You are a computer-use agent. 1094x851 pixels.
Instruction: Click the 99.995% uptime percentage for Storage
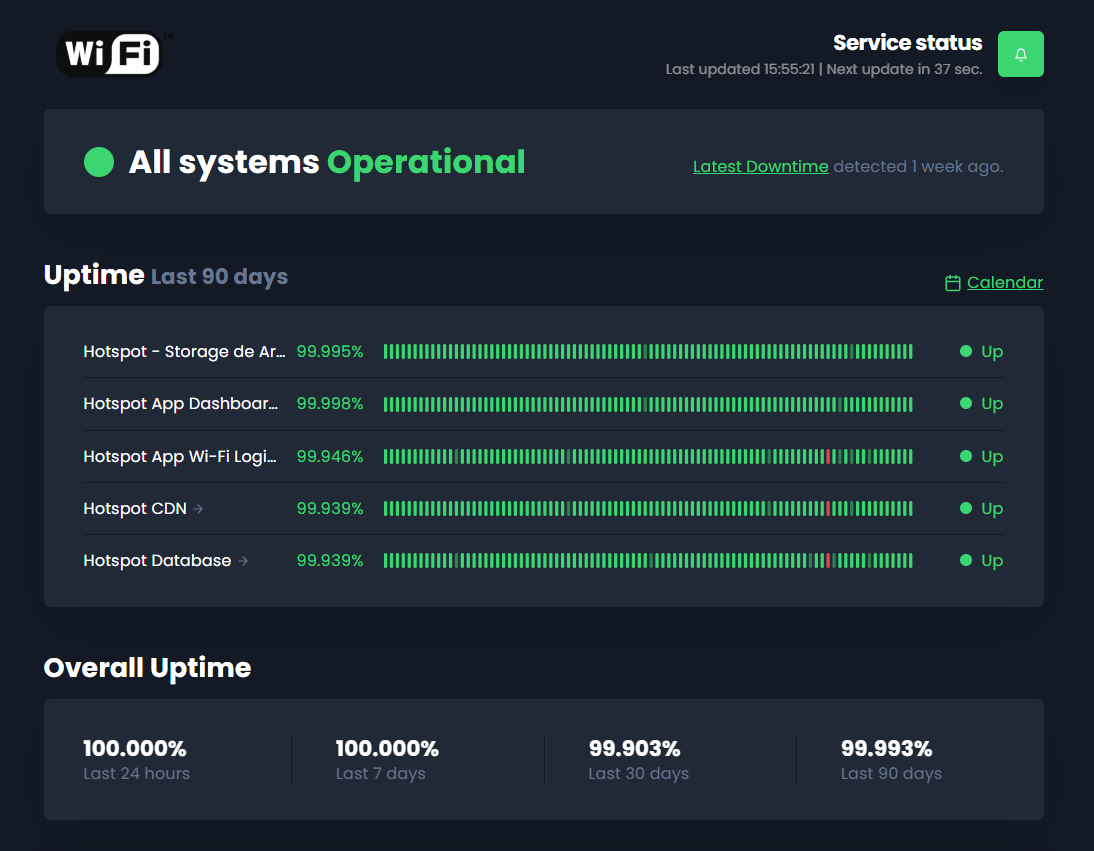click(x=330, y=352)
